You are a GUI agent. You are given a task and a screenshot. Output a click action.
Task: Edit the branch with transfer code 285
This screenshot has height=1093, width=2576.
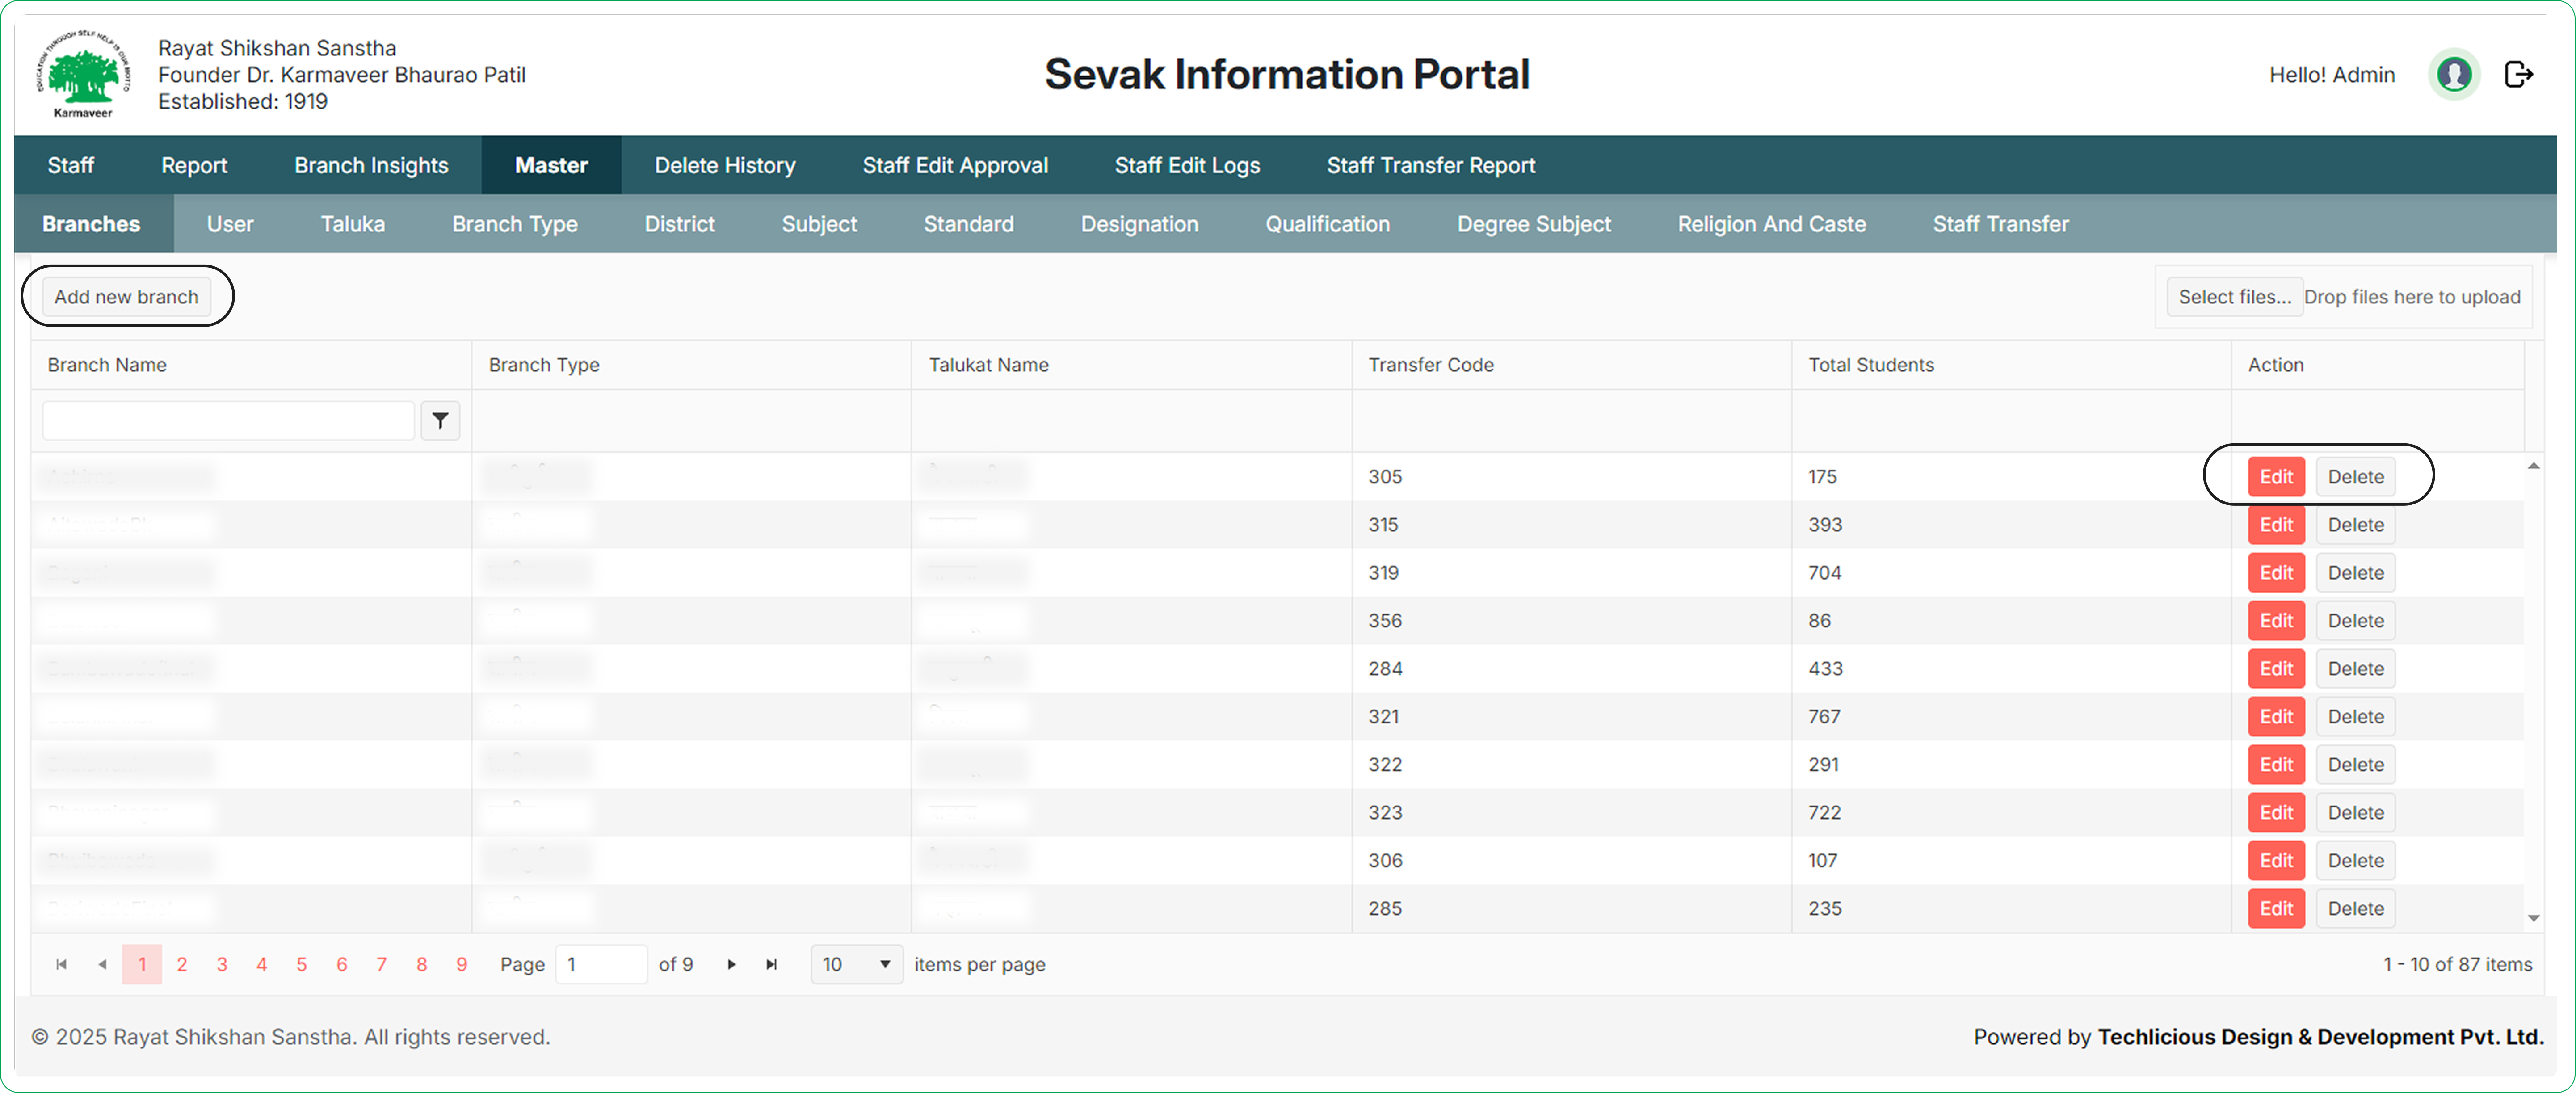point(2276,909)
